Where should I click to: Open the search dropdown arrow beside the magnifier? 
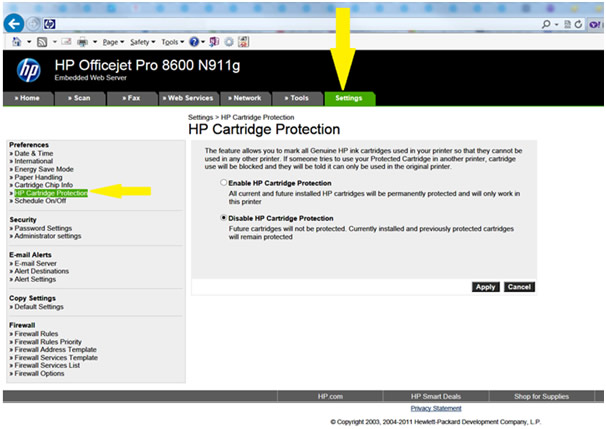(x=557, y=25)
